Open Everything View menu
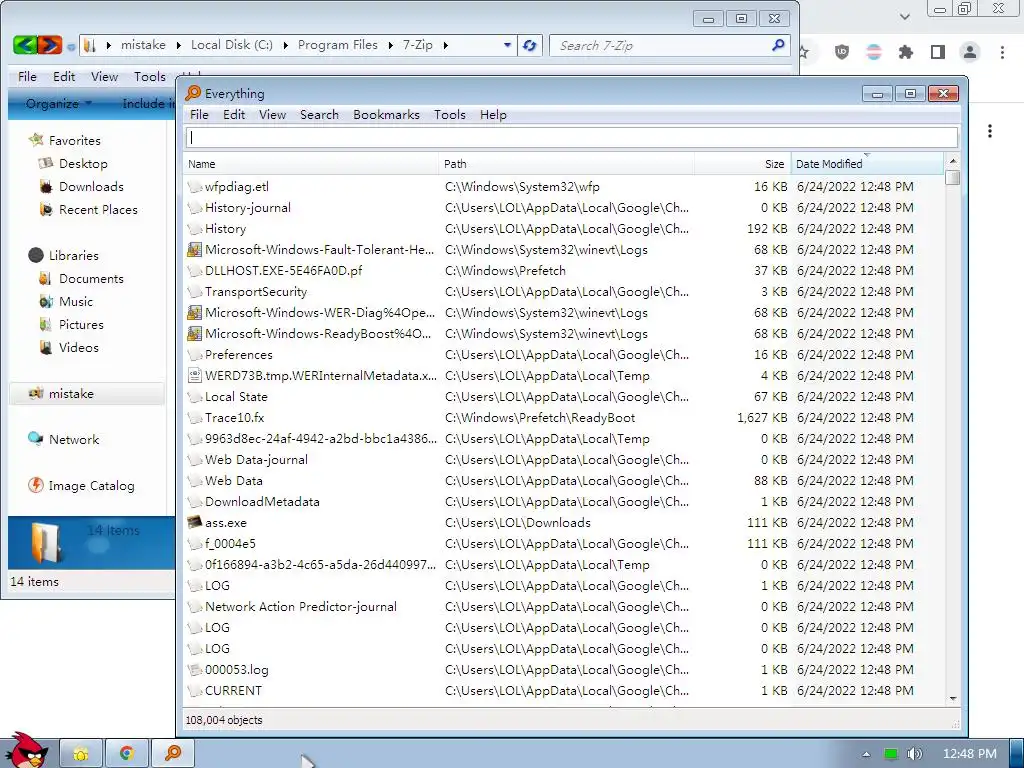The width and height of the screenshot is (1024, 768). click(x=272, y=114)
